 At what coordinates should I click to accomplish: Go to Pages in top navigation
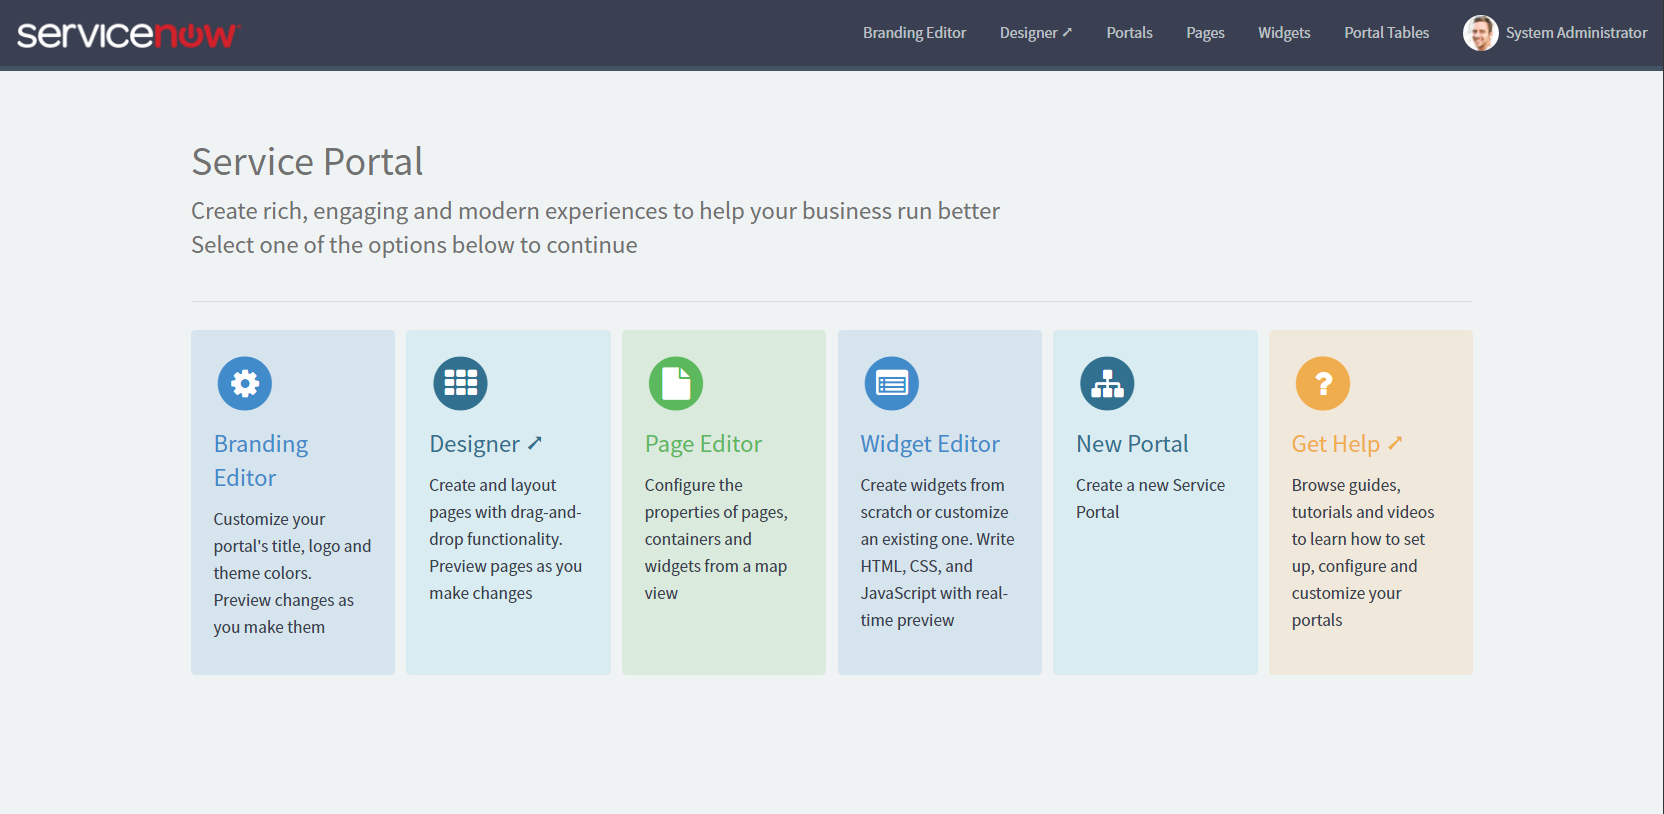(1205, 33)
